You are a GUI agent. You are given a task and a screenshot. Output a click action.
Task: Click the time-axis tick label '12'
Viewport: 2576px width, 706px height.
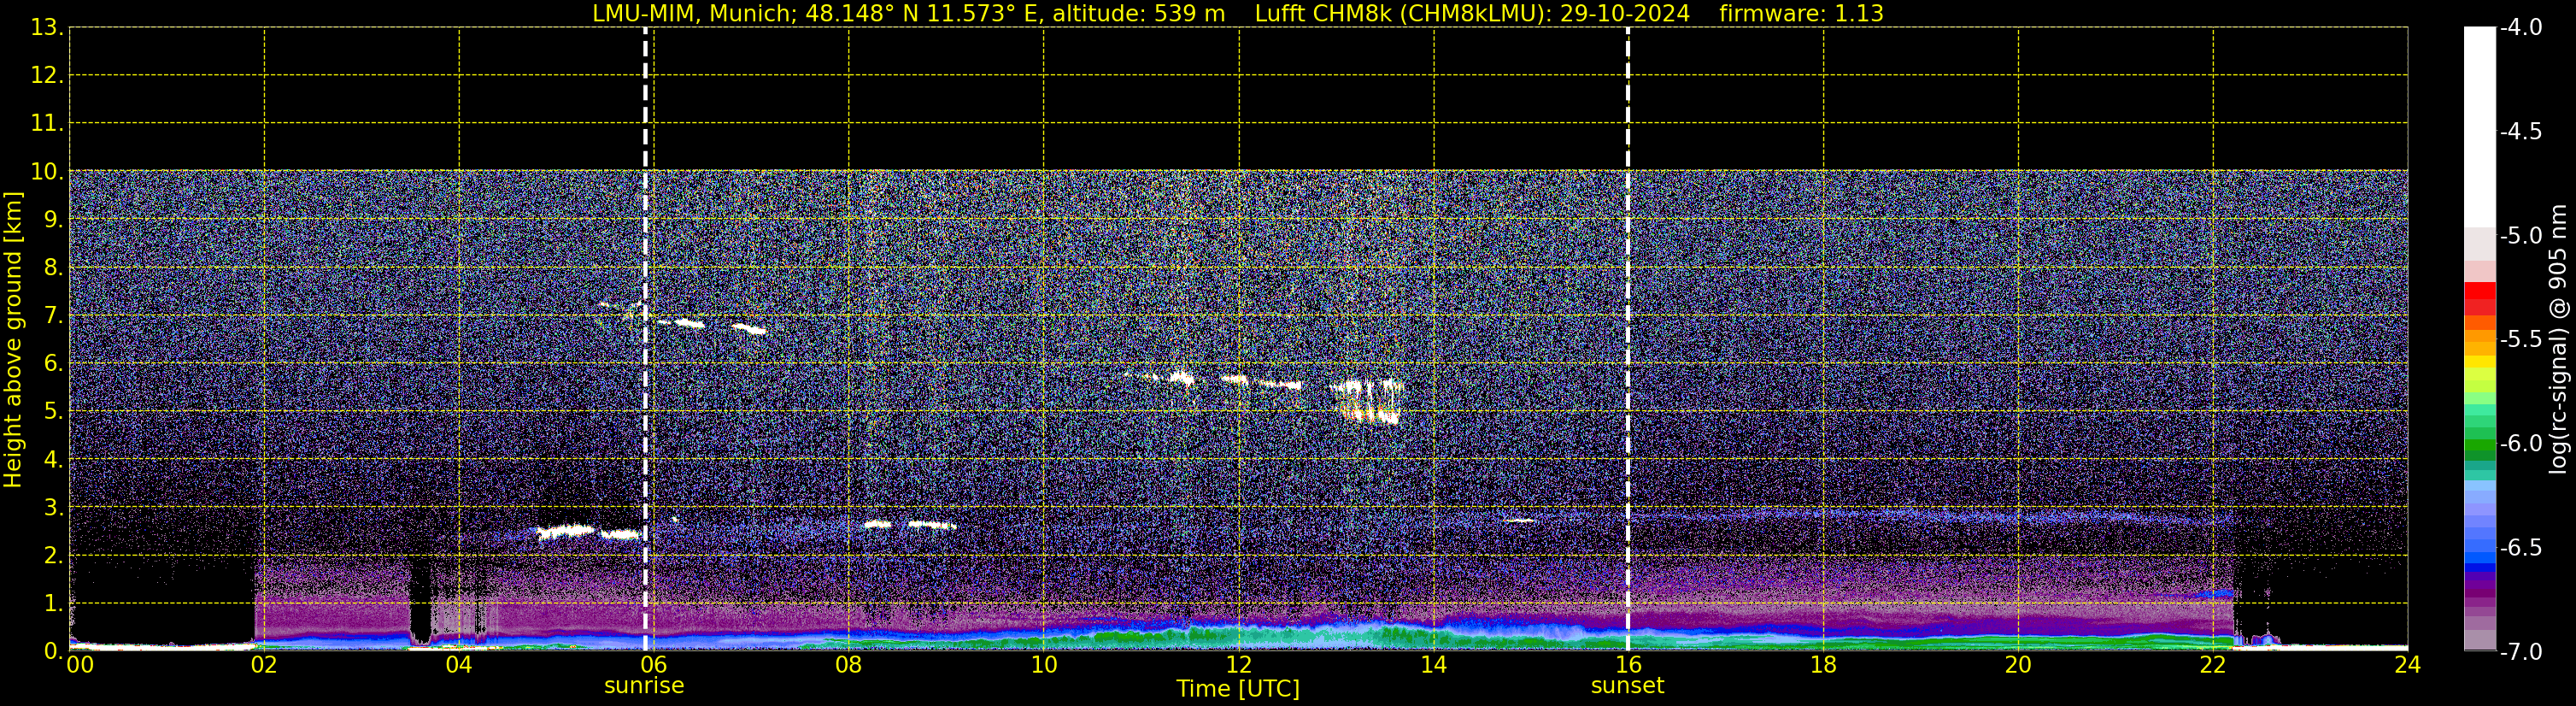pyautogui.click(x=1239, y=665)
